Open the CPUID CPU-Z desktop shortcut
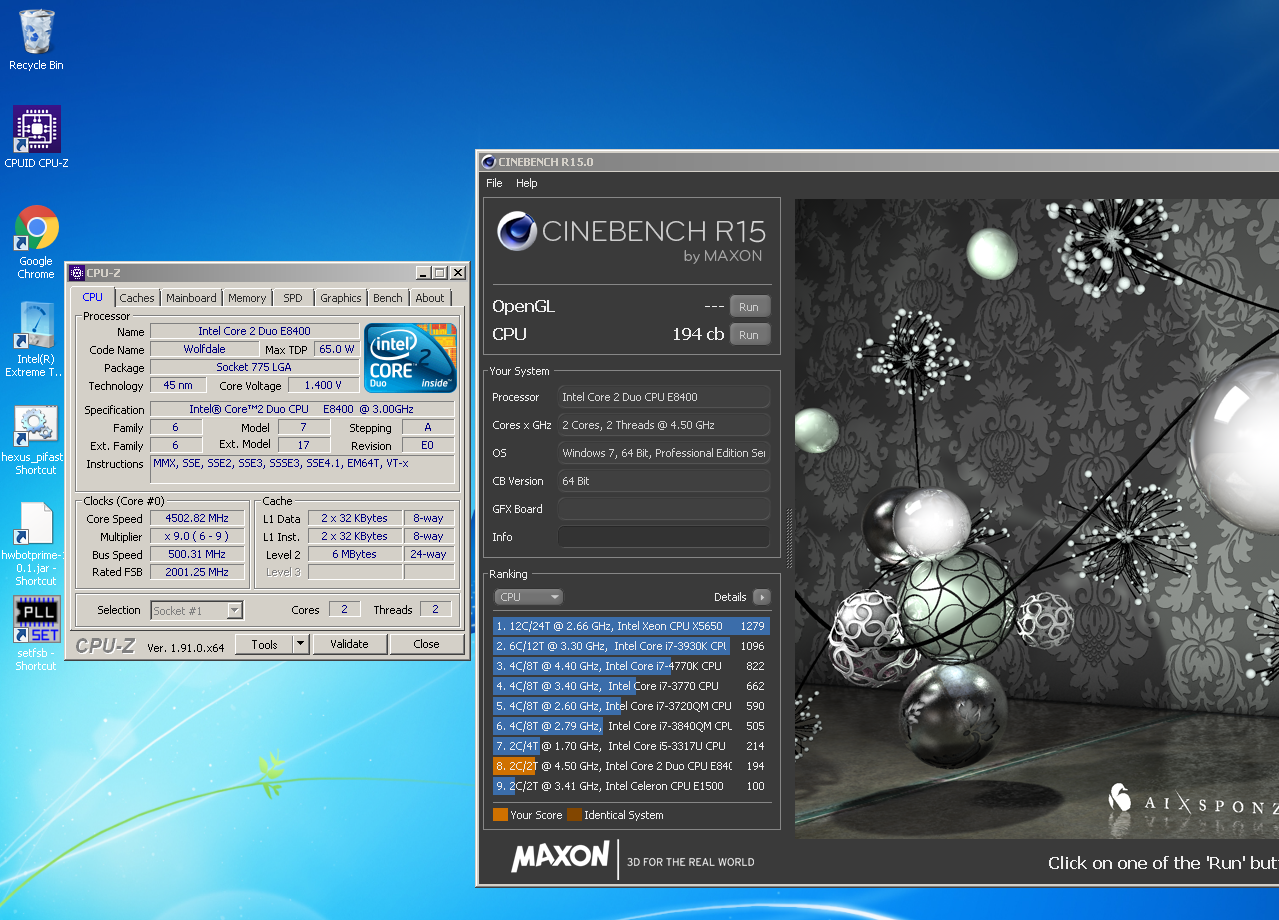The height and width of the screenshot is (920, 1279). [x=36, y=137]
